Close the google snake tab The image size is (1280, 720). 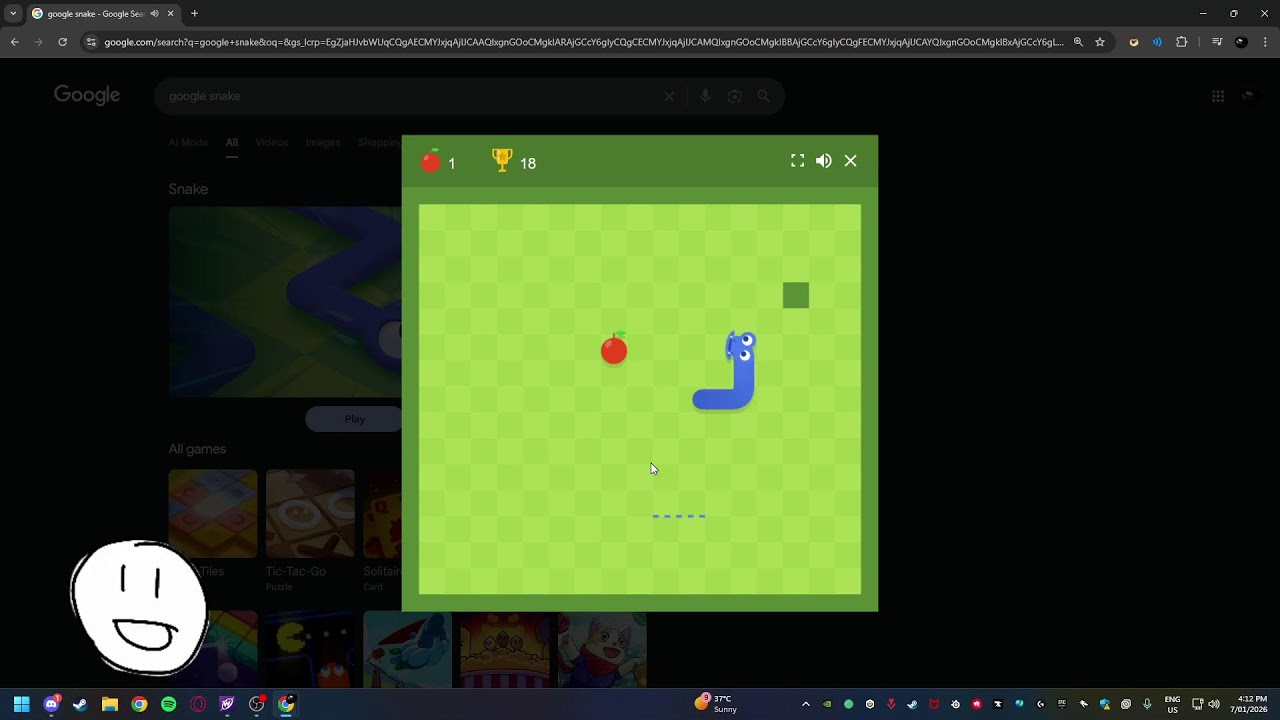pos(171,14)
